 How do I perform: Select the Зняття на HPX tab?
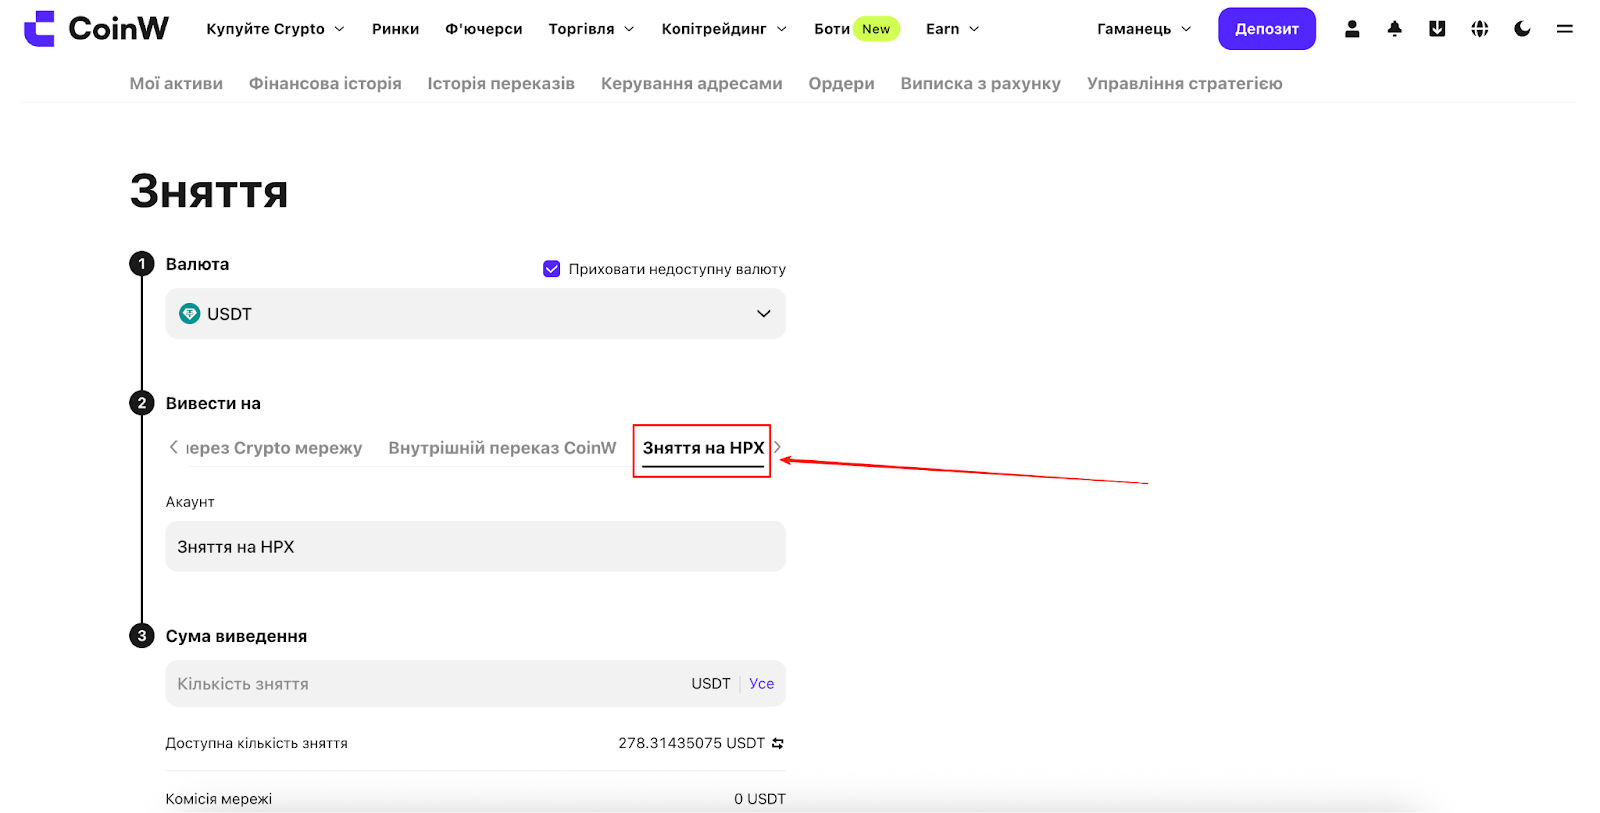[703, 448]
